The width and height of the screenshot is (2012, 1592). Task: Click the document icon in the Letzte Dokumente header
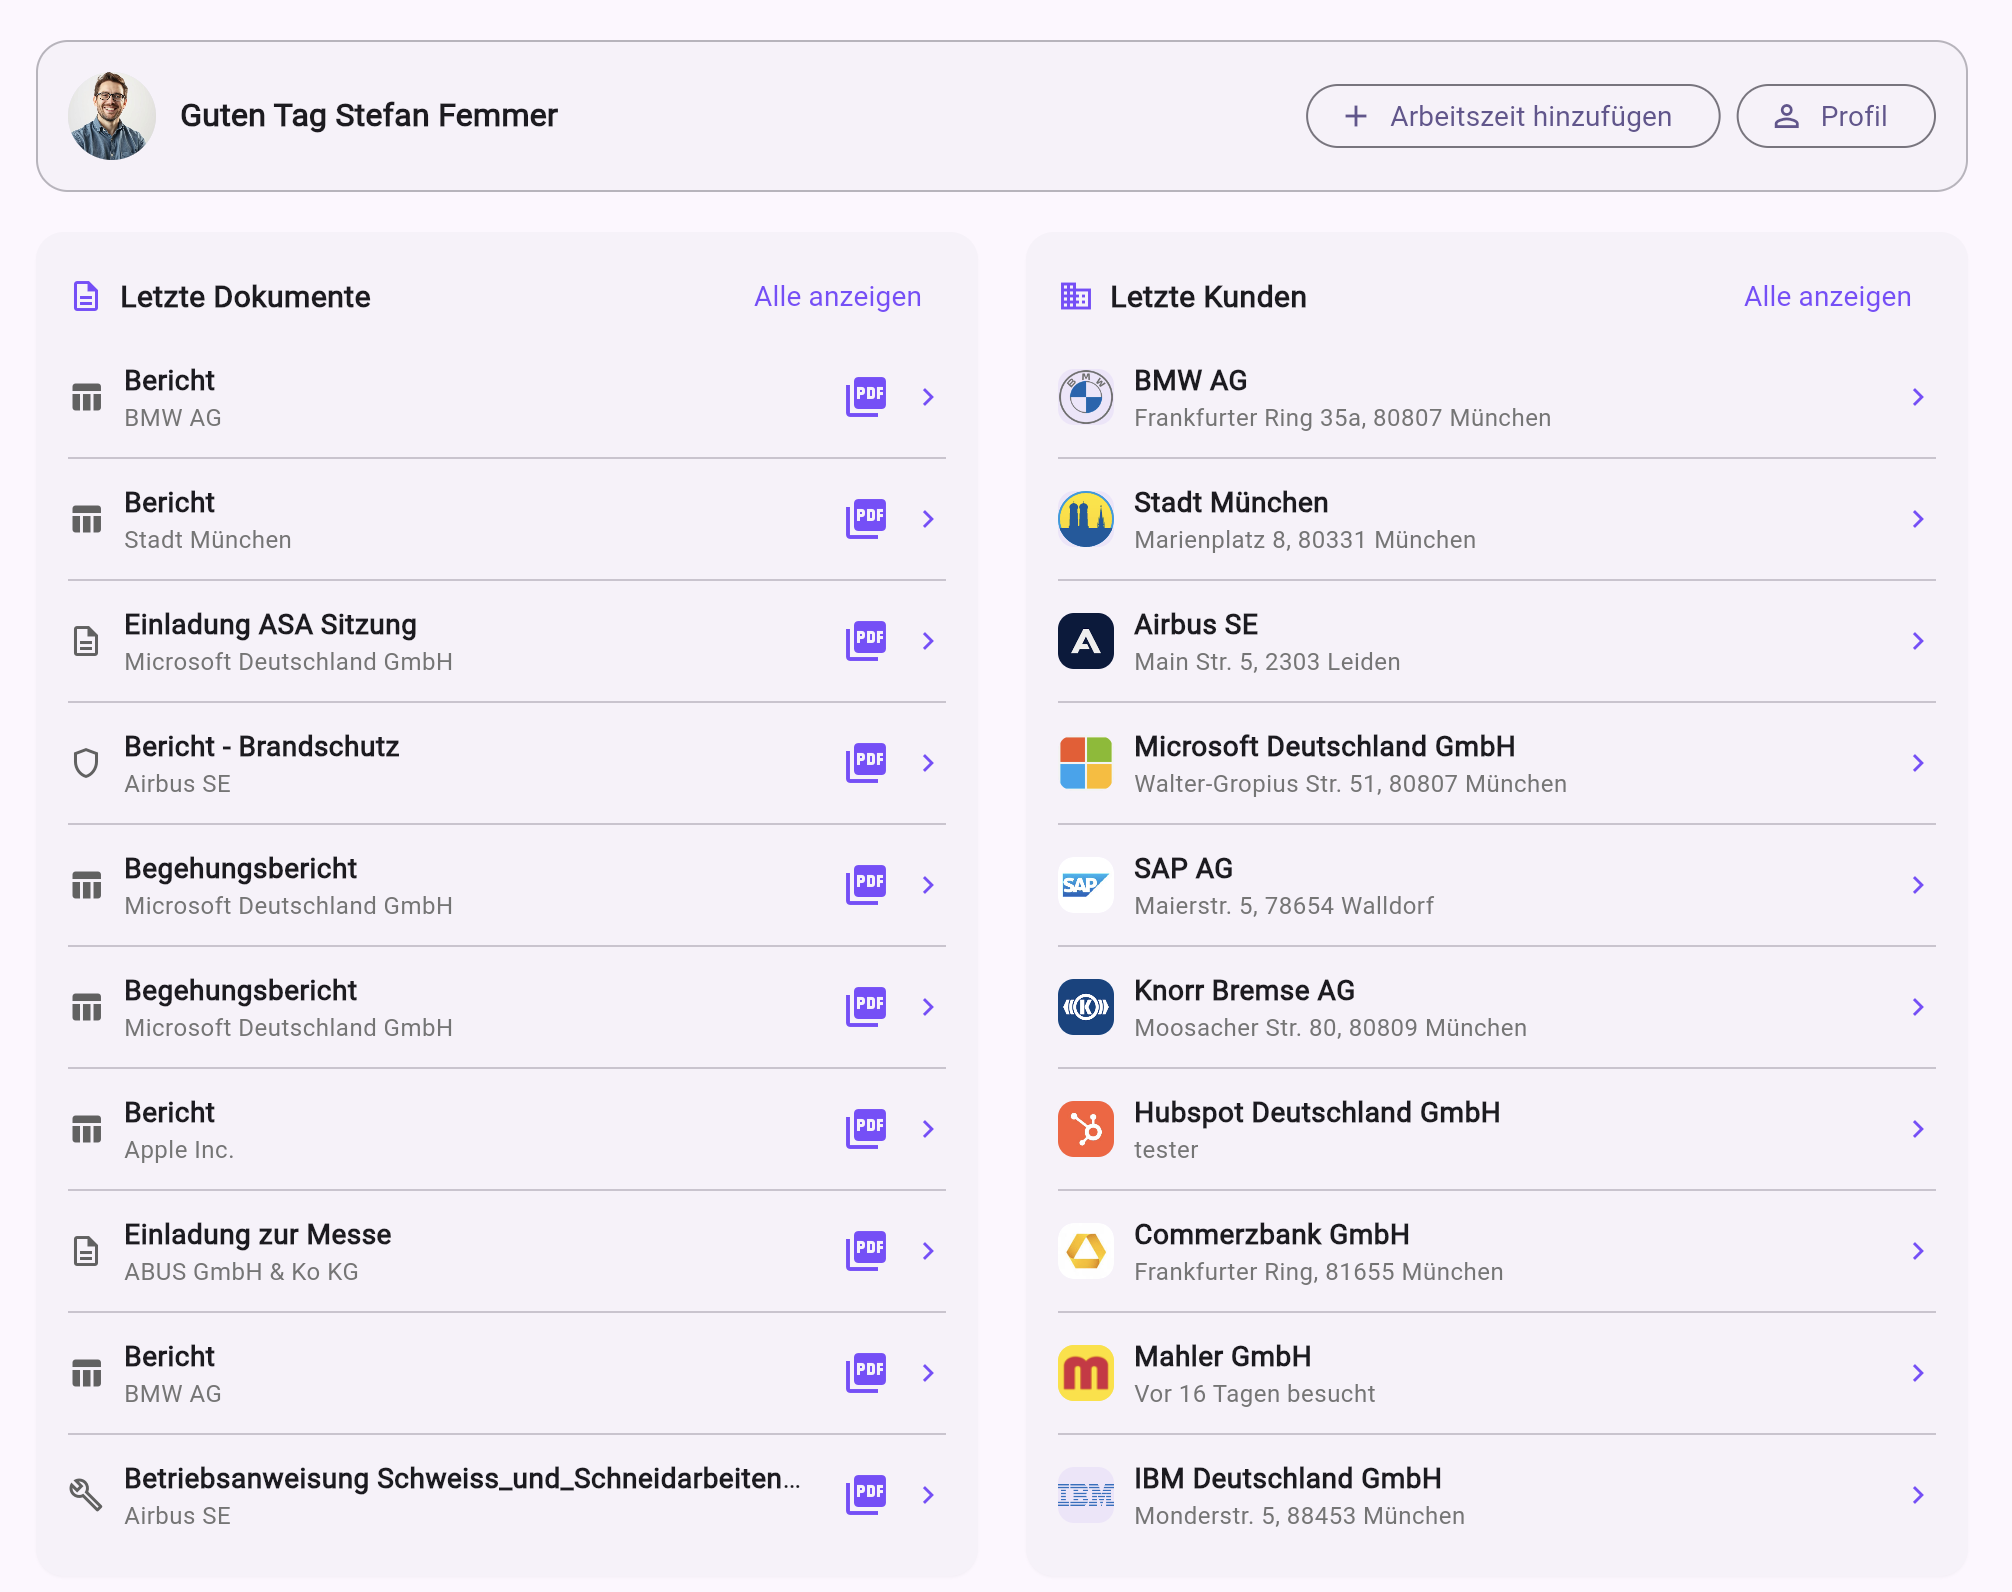coord(86,296)
